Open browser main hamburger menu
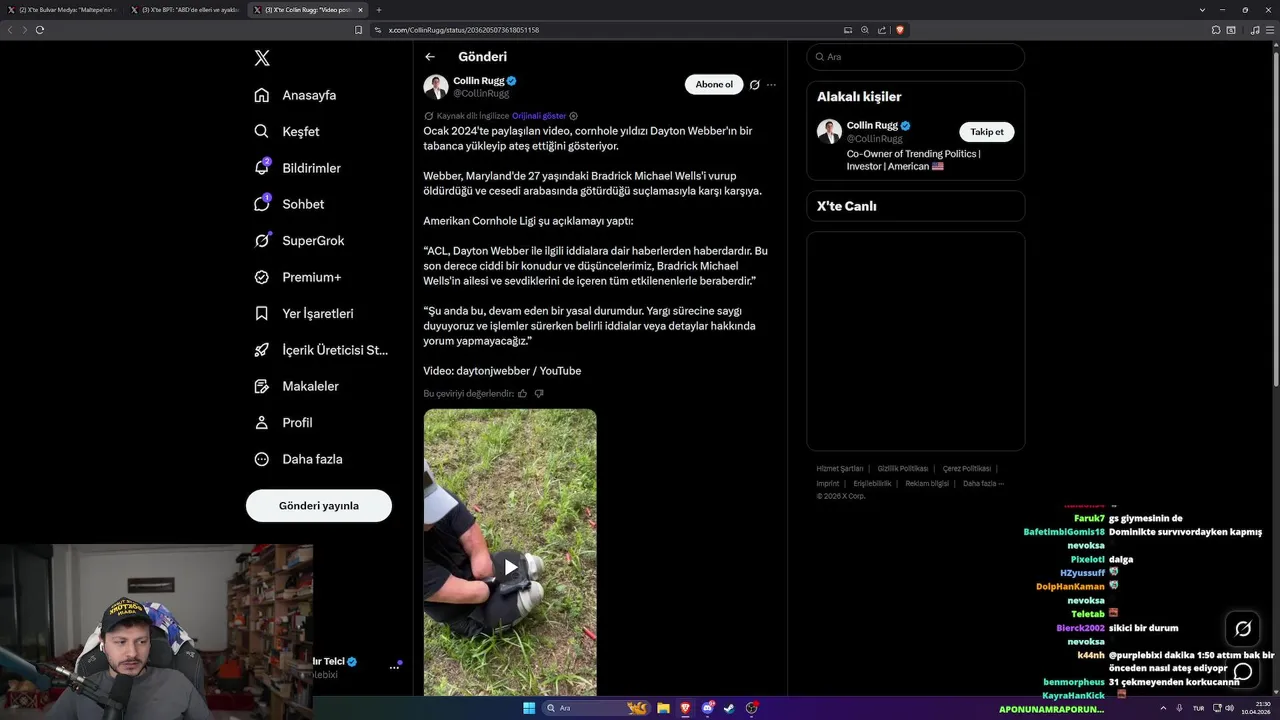The height and width of the screenshot is (720, 1280). click(x=1270, y=30)
